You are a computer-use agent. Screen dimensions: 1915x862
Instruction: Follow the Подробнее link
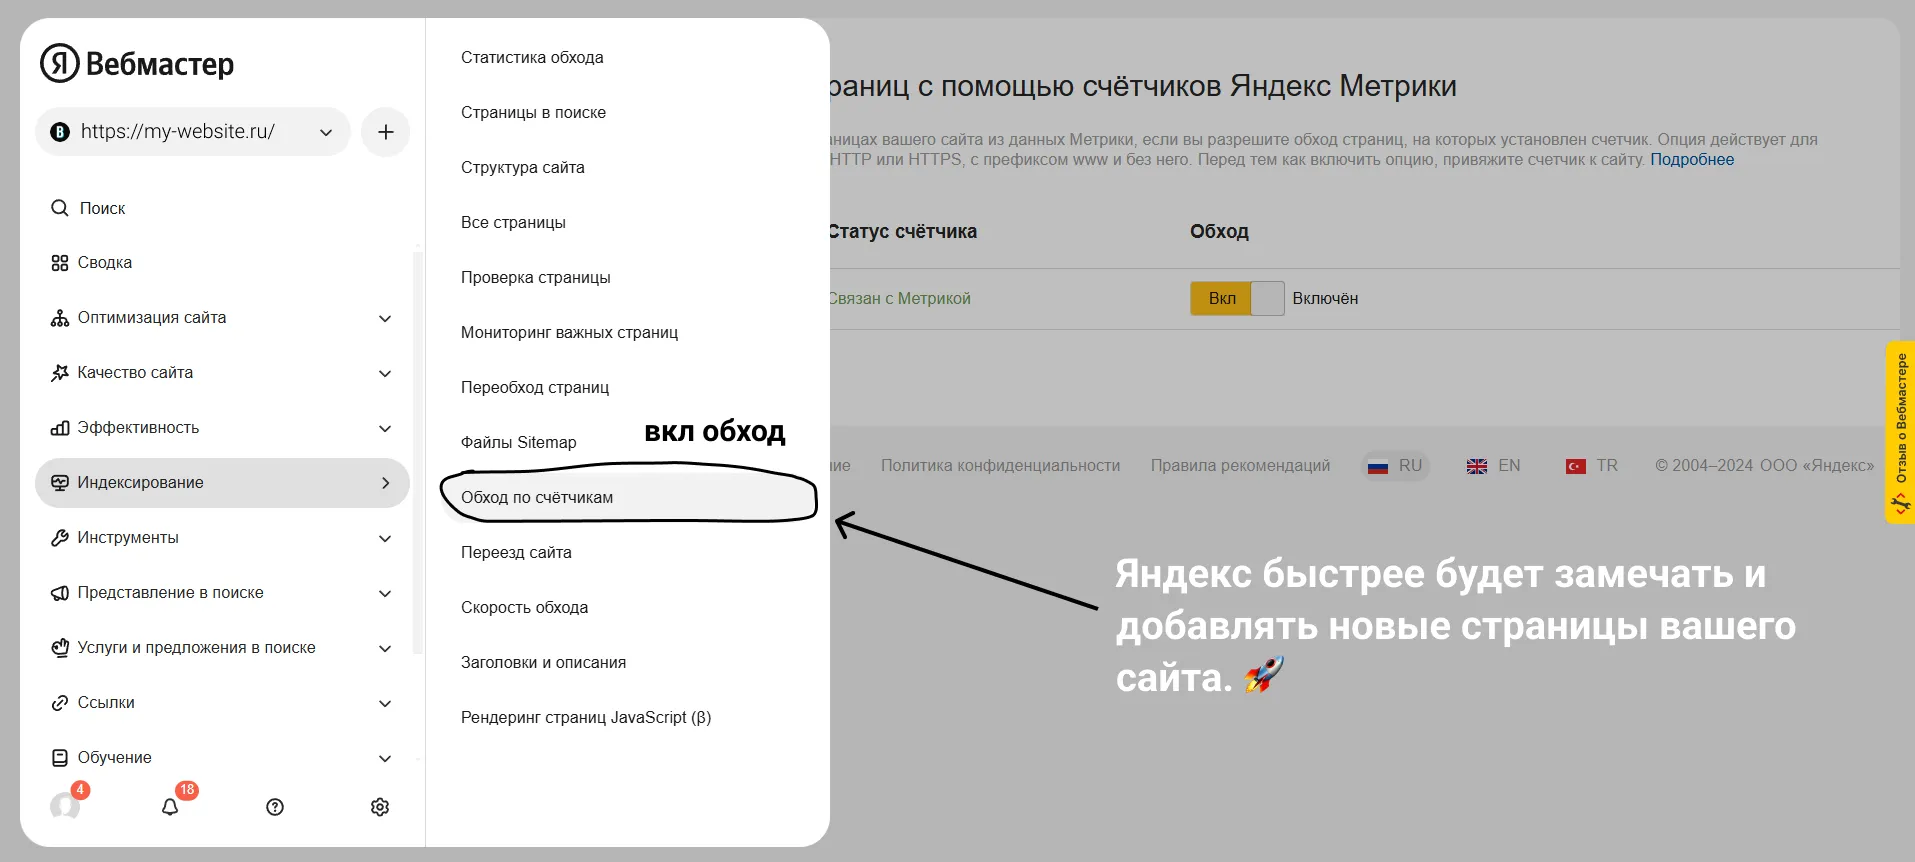click(x=1692, y=160)
